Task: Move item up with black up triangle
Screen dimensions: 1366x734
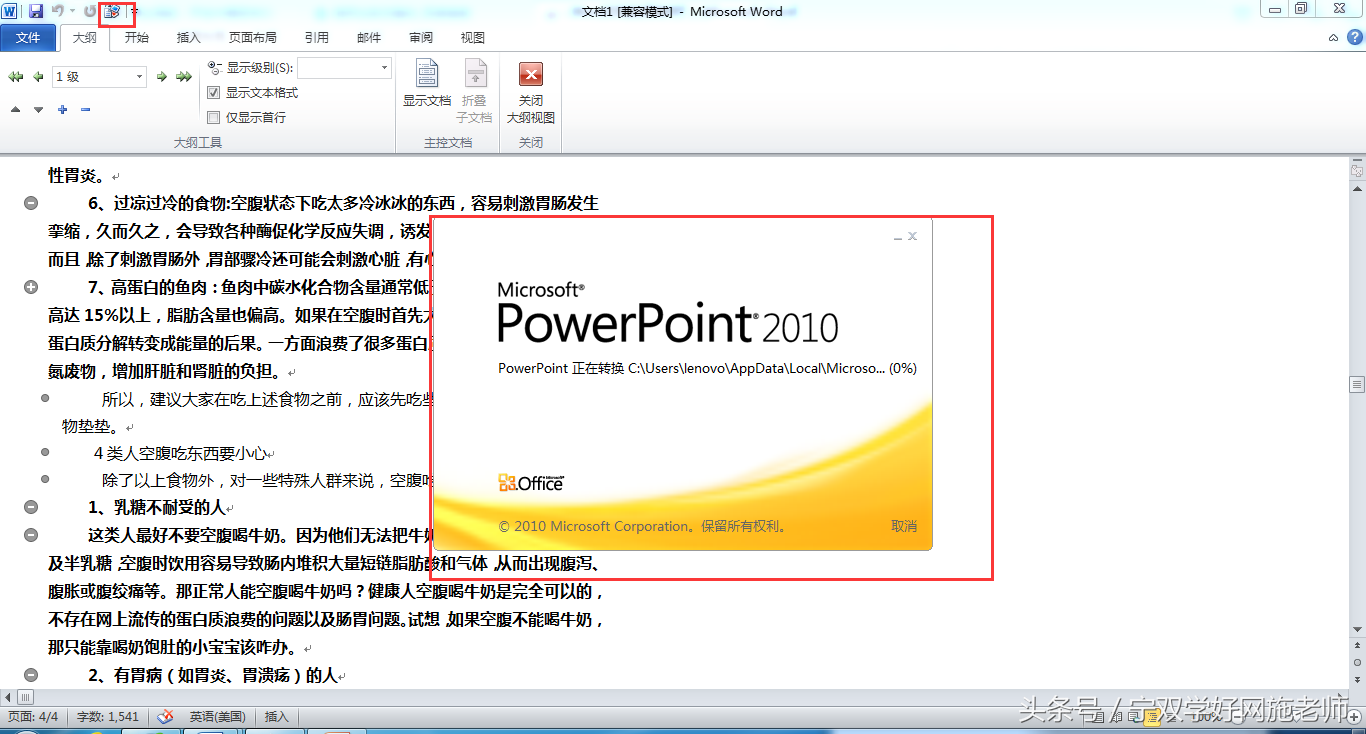Action: click(x=15, y=109)
